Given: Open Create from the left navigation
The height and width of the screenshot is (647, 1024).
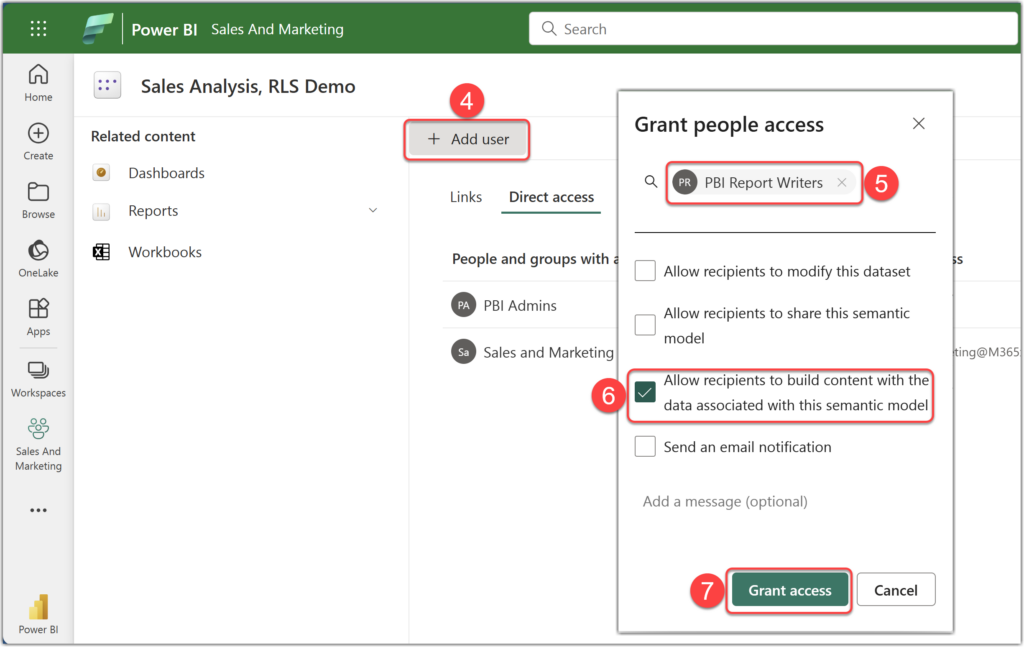Looking at the screenshot, I should pyautogui.click(x=38, y=142).
